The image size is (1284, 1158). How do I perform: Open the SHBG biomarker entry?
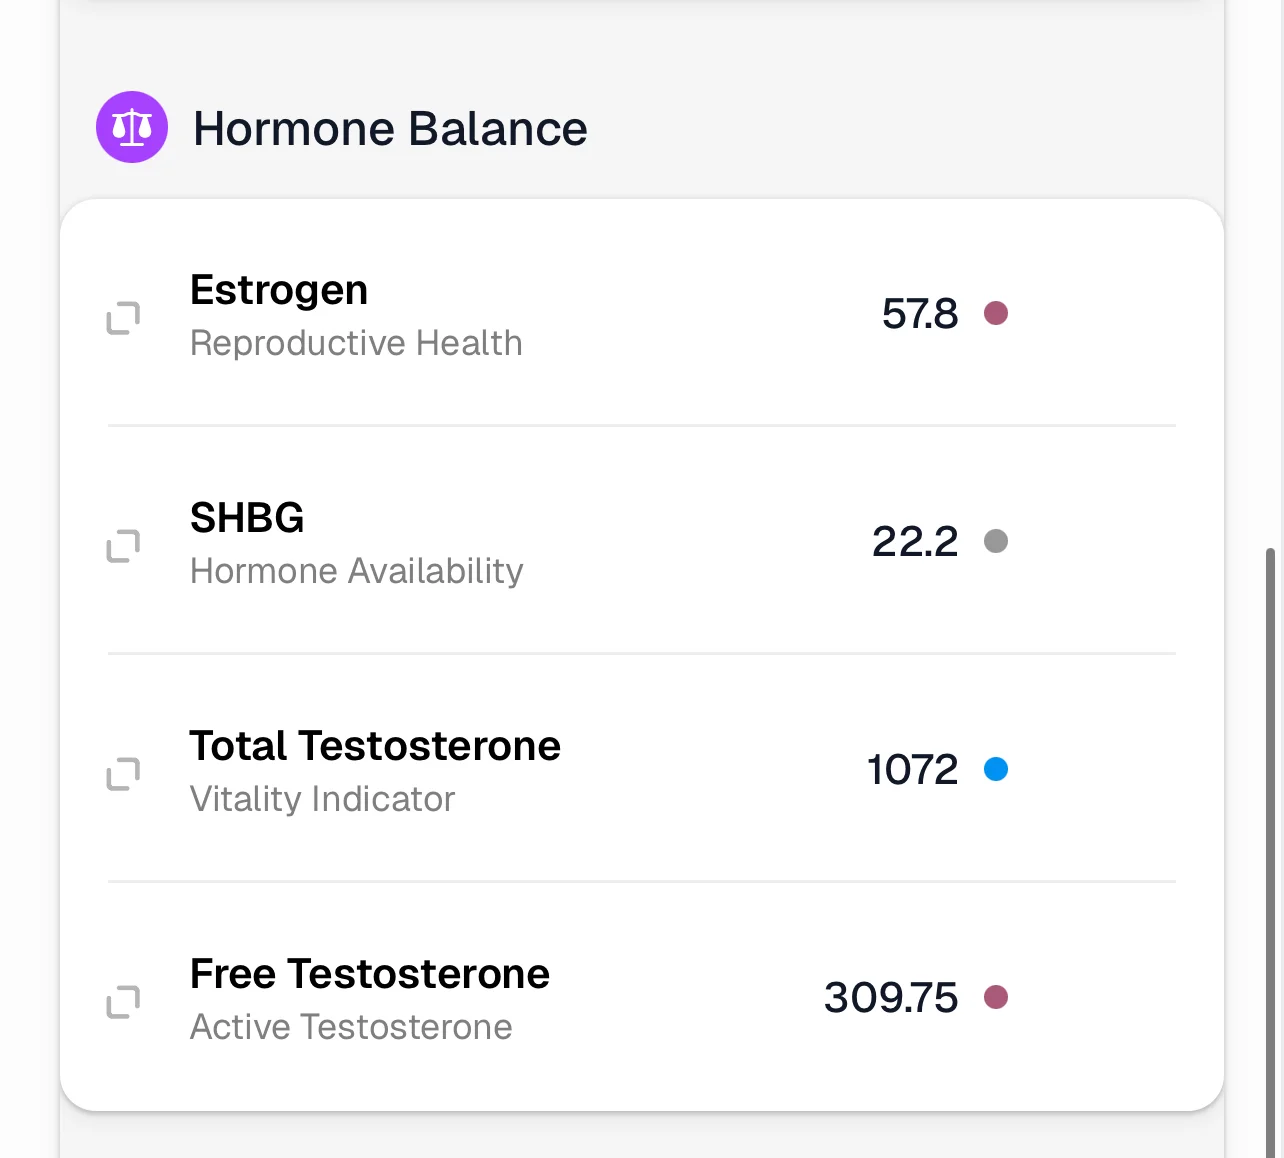[x=247, y=518]
